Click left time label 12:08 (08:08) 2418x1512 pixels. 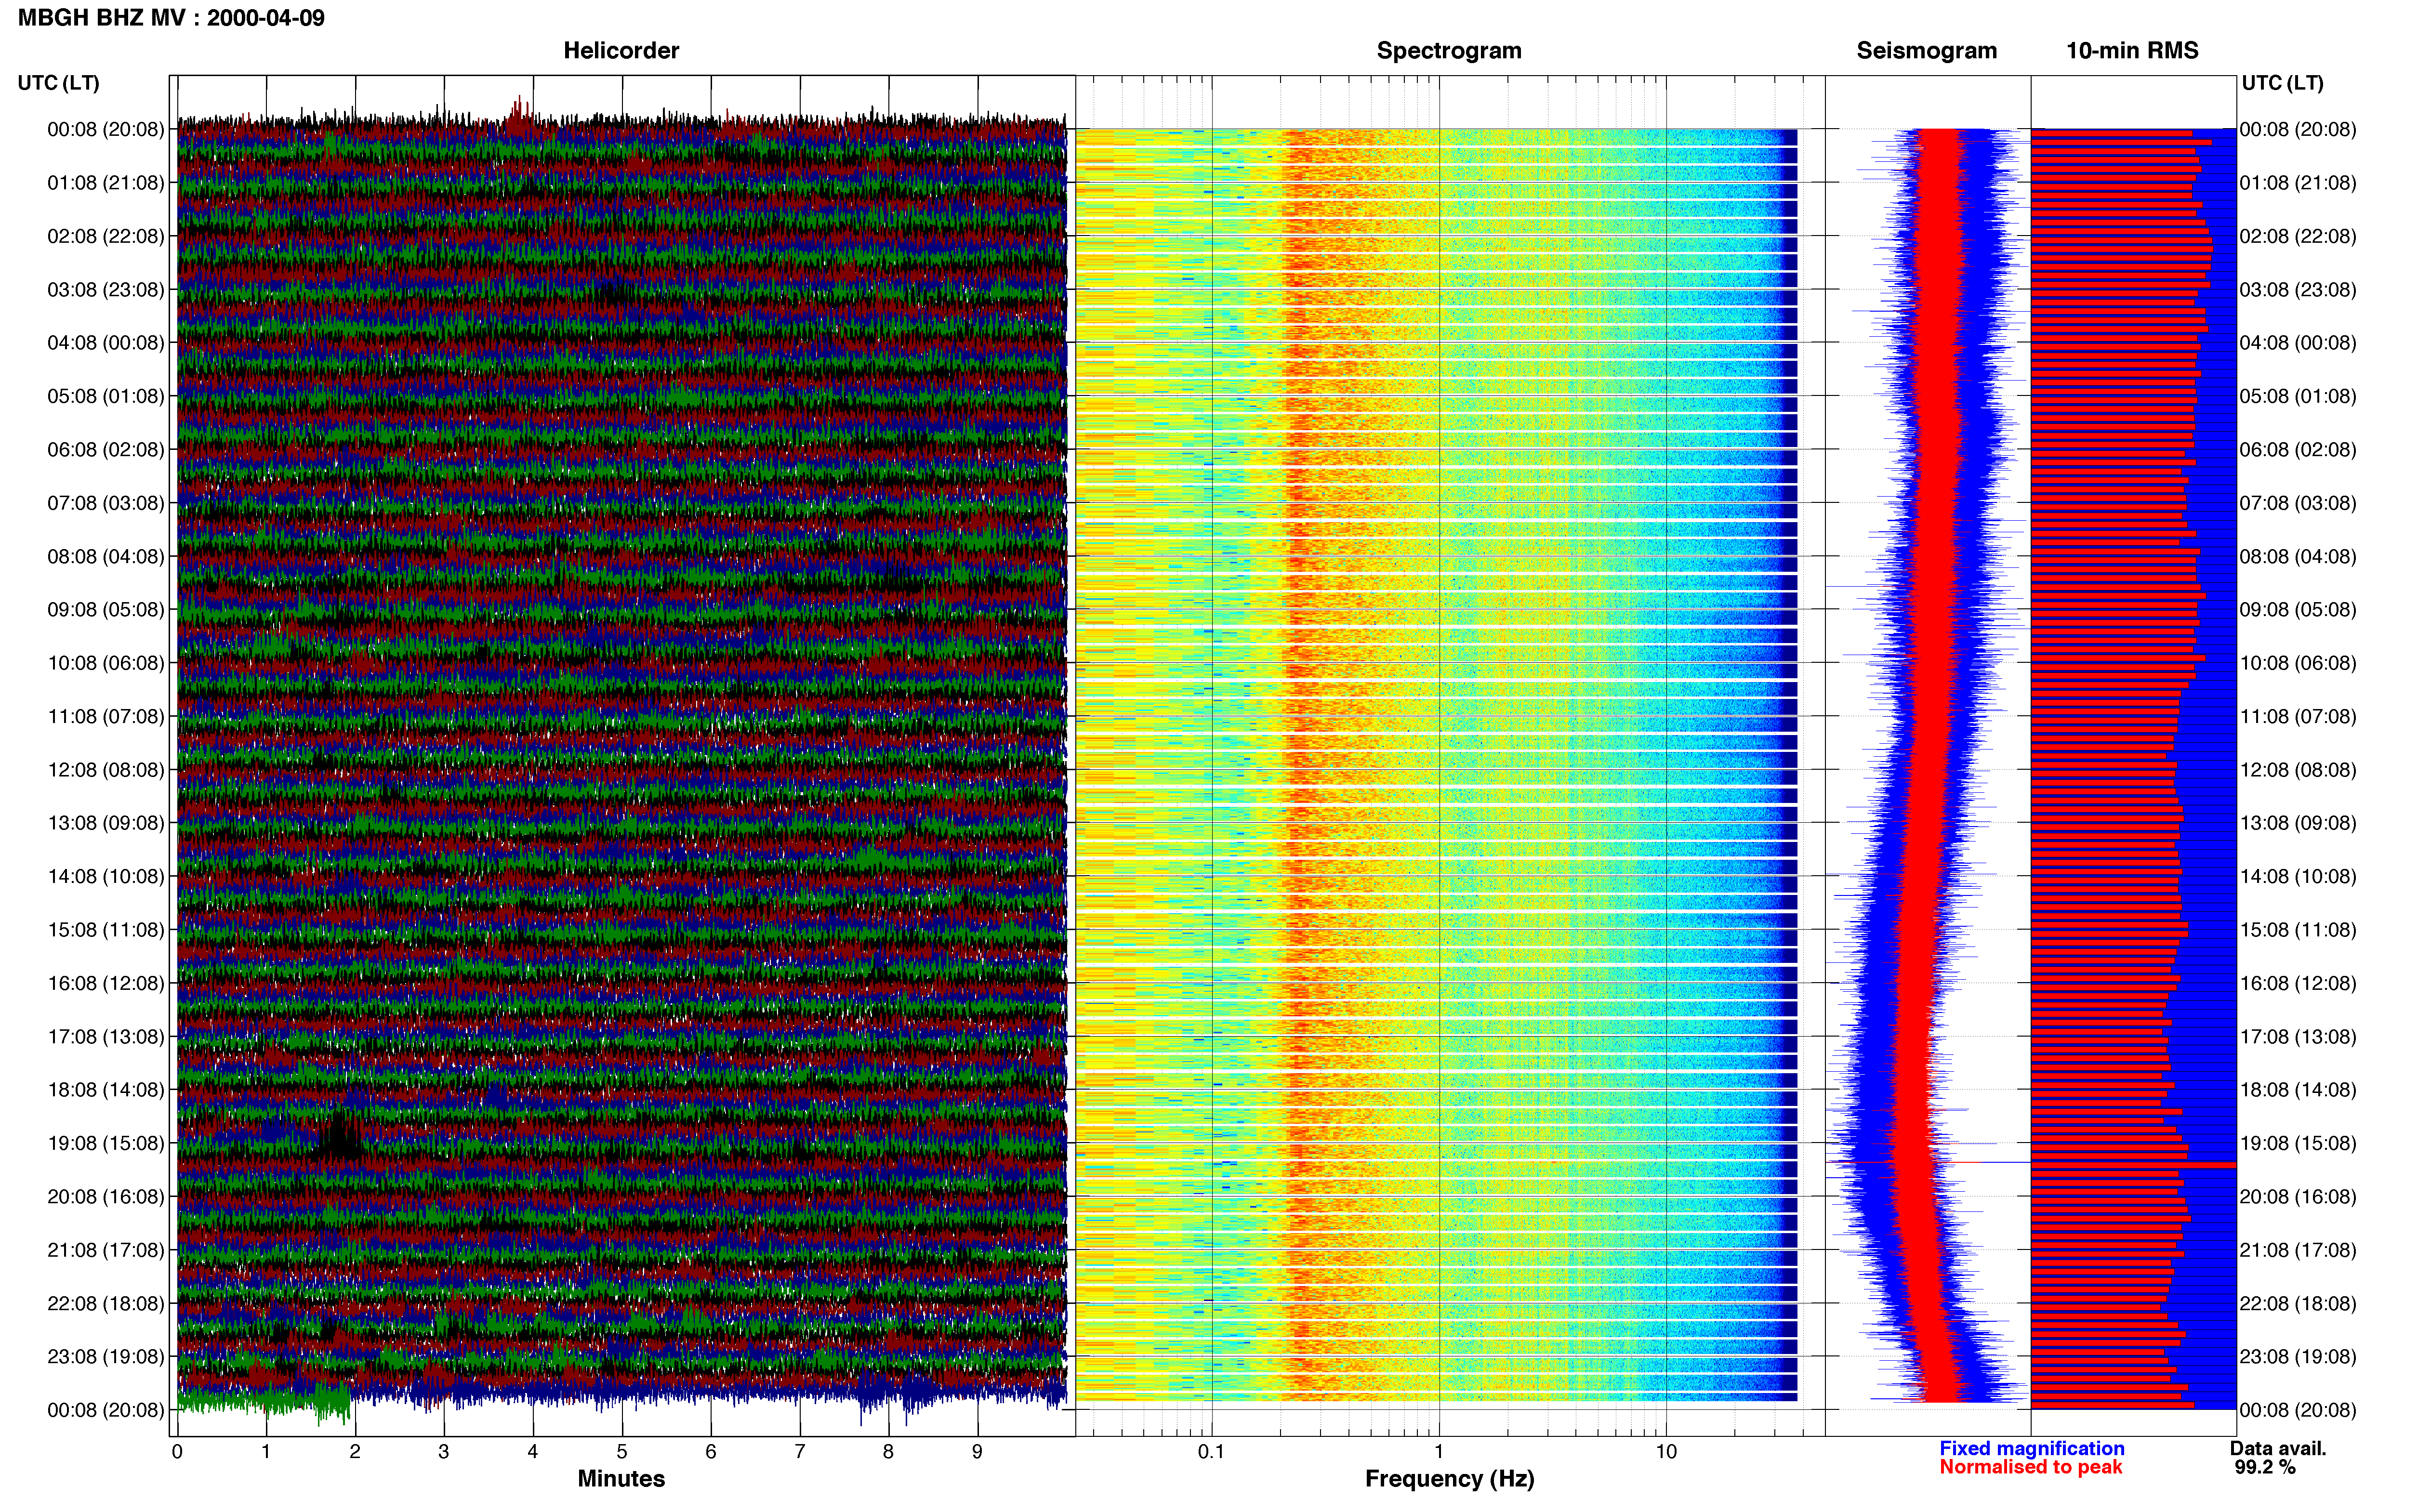click(105, 770)
